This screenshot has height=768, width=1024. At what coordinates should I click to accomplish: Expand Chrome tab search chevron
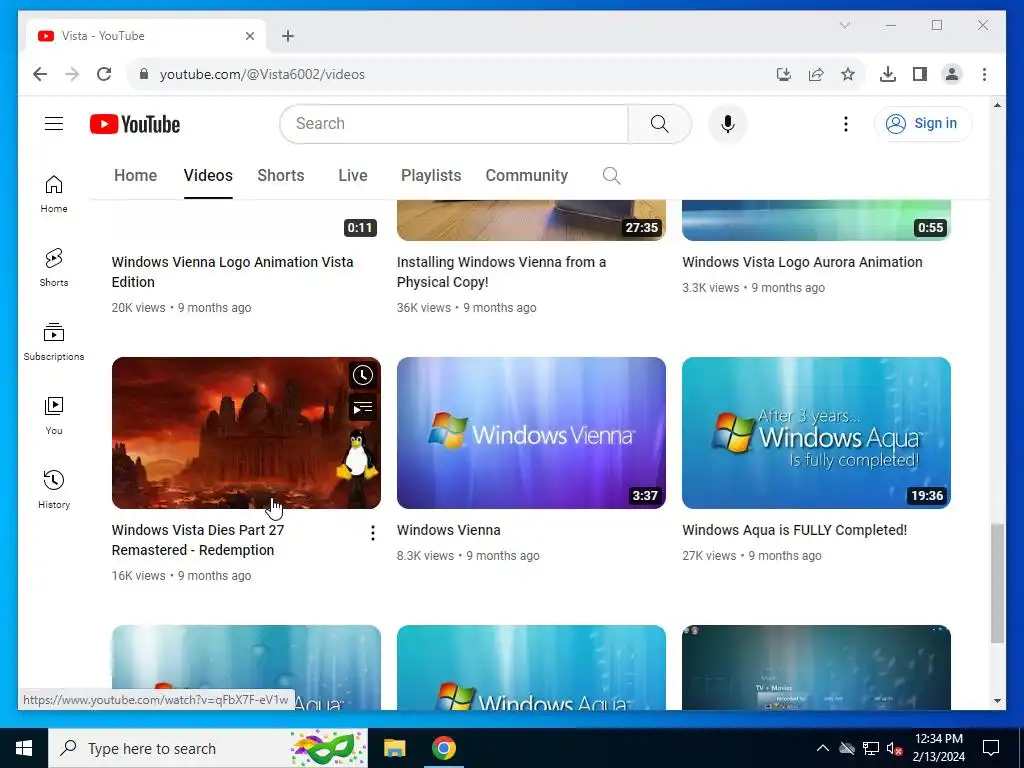[844, 25]
